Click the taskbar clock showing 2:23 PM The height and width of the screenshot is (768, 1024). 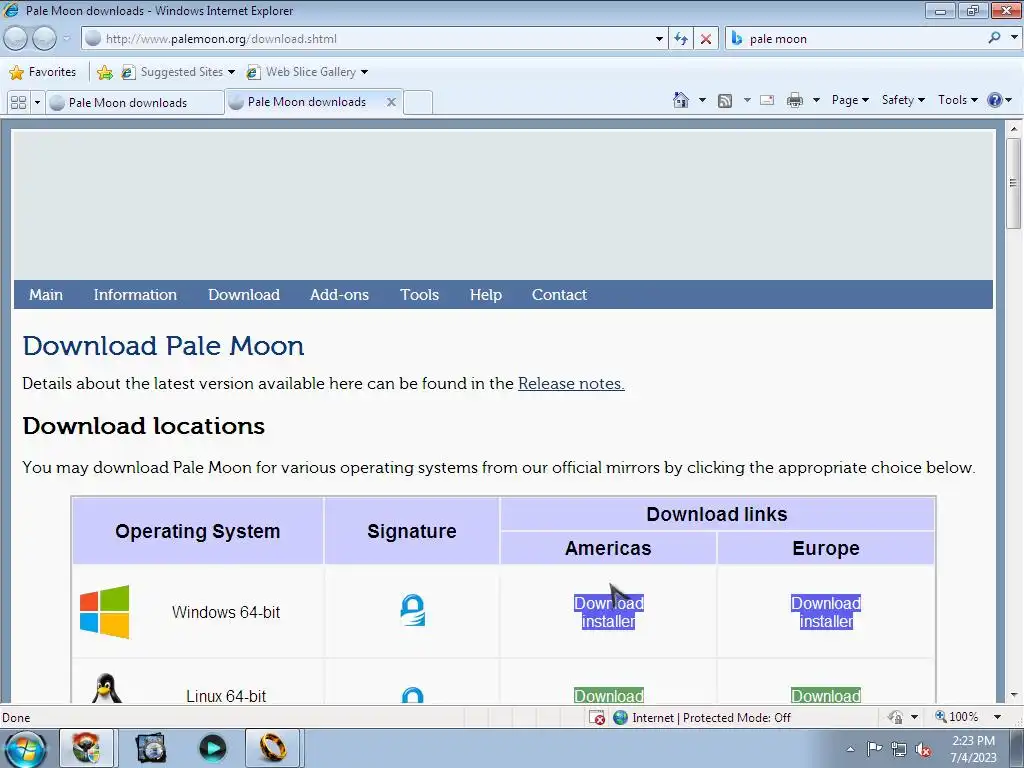(973, 749)
